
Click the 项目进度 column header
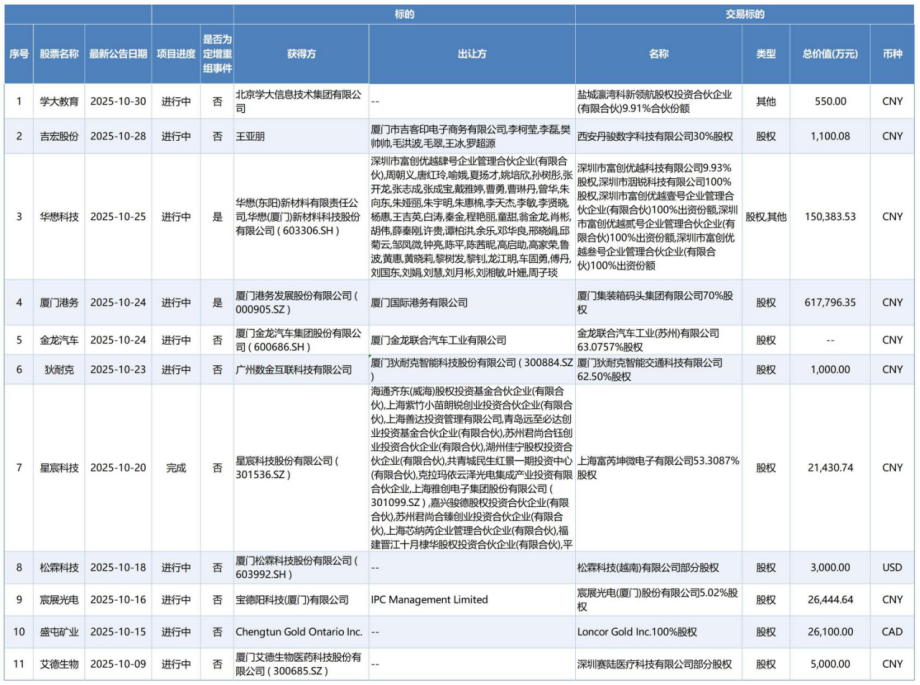tap(176, 54)
